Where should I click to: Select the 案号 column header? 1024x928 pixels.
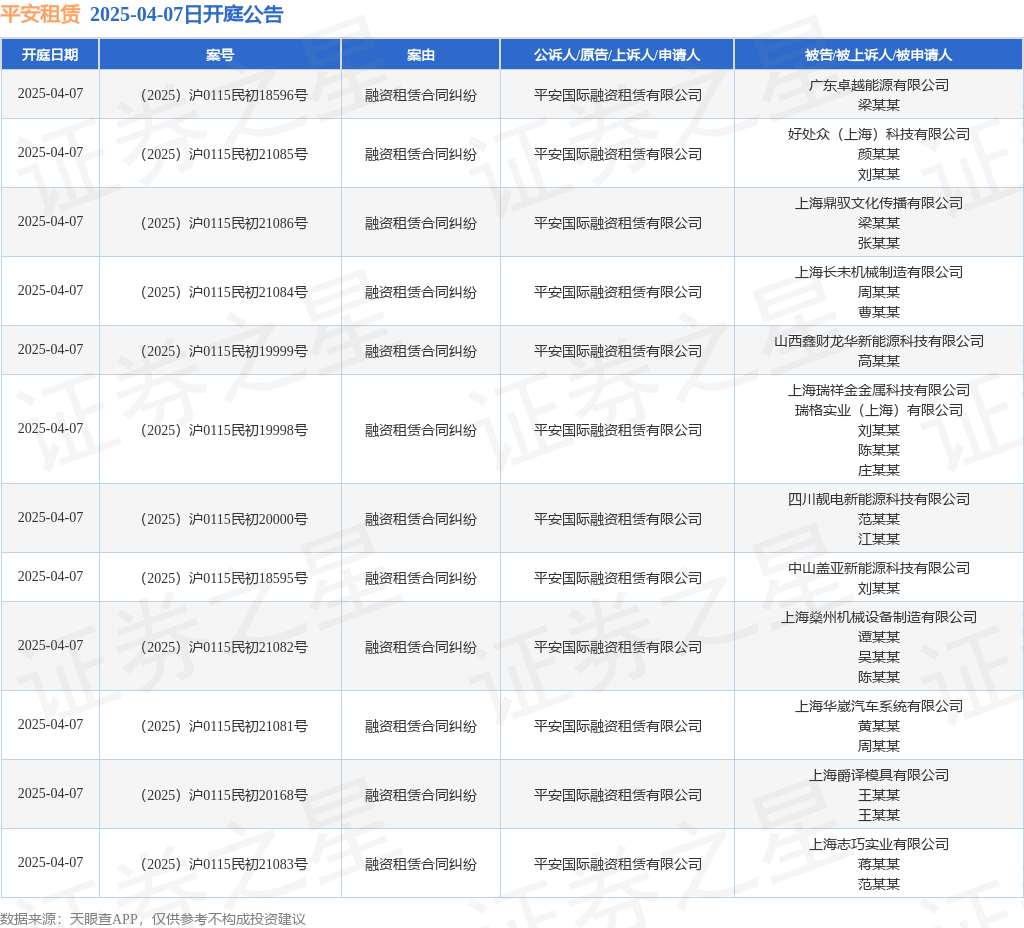click(220, 55)
